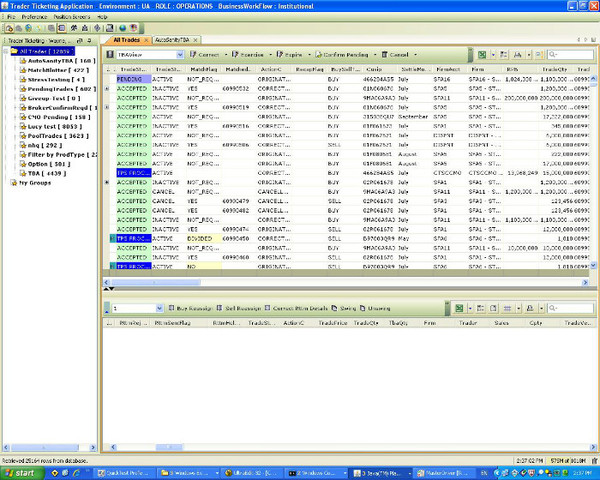Select the All Trades tree node
600x480 pixels.
click(x=44, y=51)
